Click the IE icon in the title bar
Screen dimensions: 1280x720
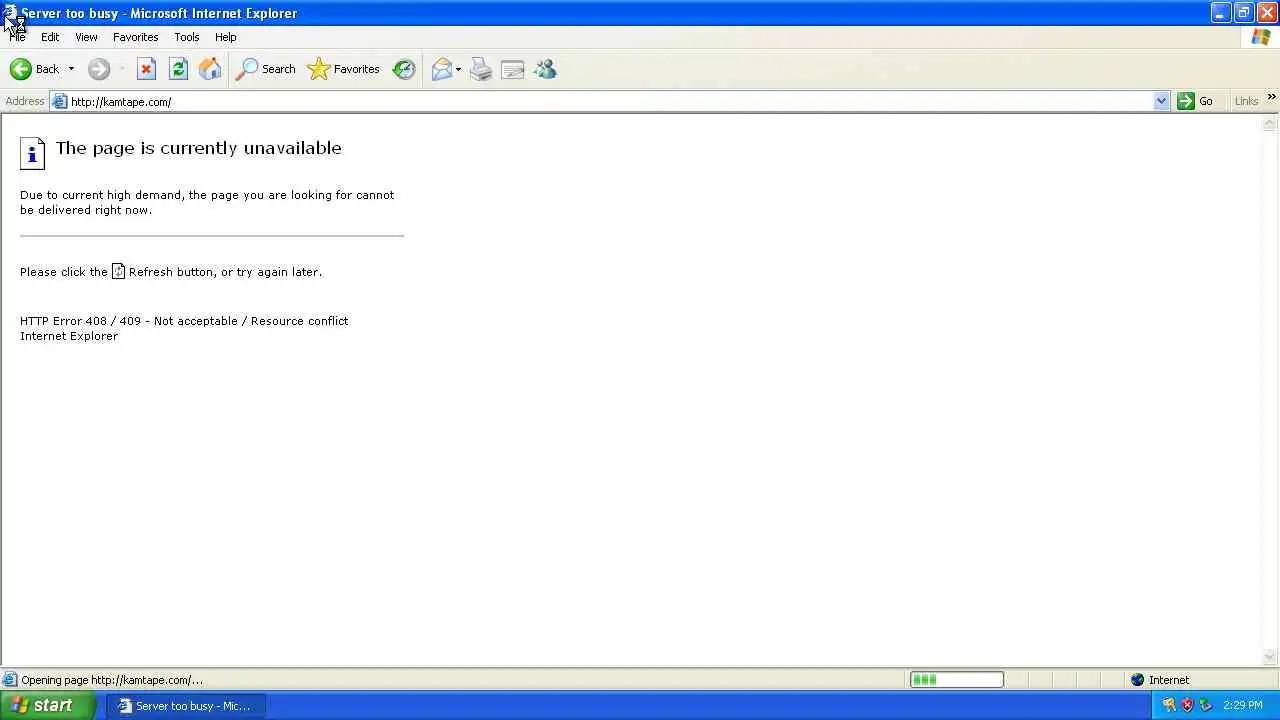tap(10, 13)
